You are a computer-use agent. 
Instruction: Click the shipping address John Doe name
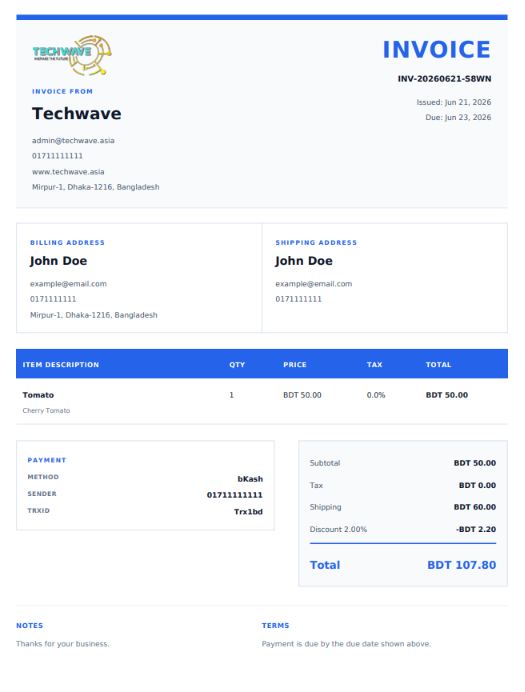tap(304, 261)
